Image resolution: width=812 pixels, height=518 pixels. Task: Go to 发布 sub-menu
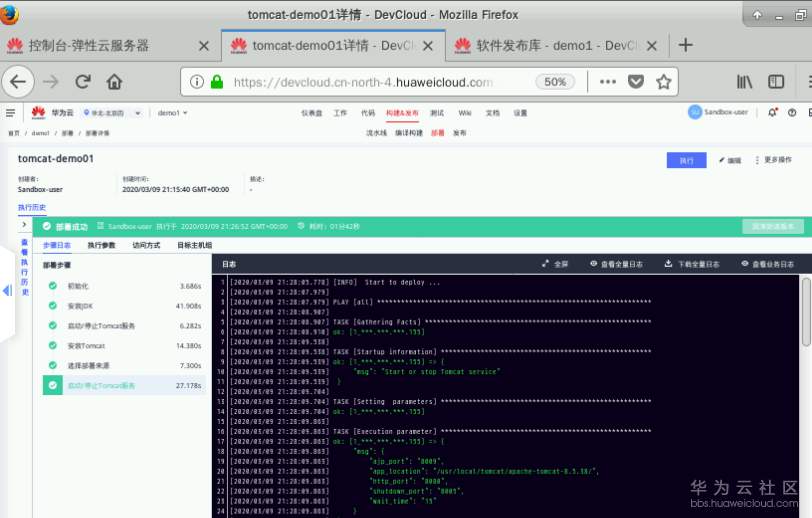459,133
